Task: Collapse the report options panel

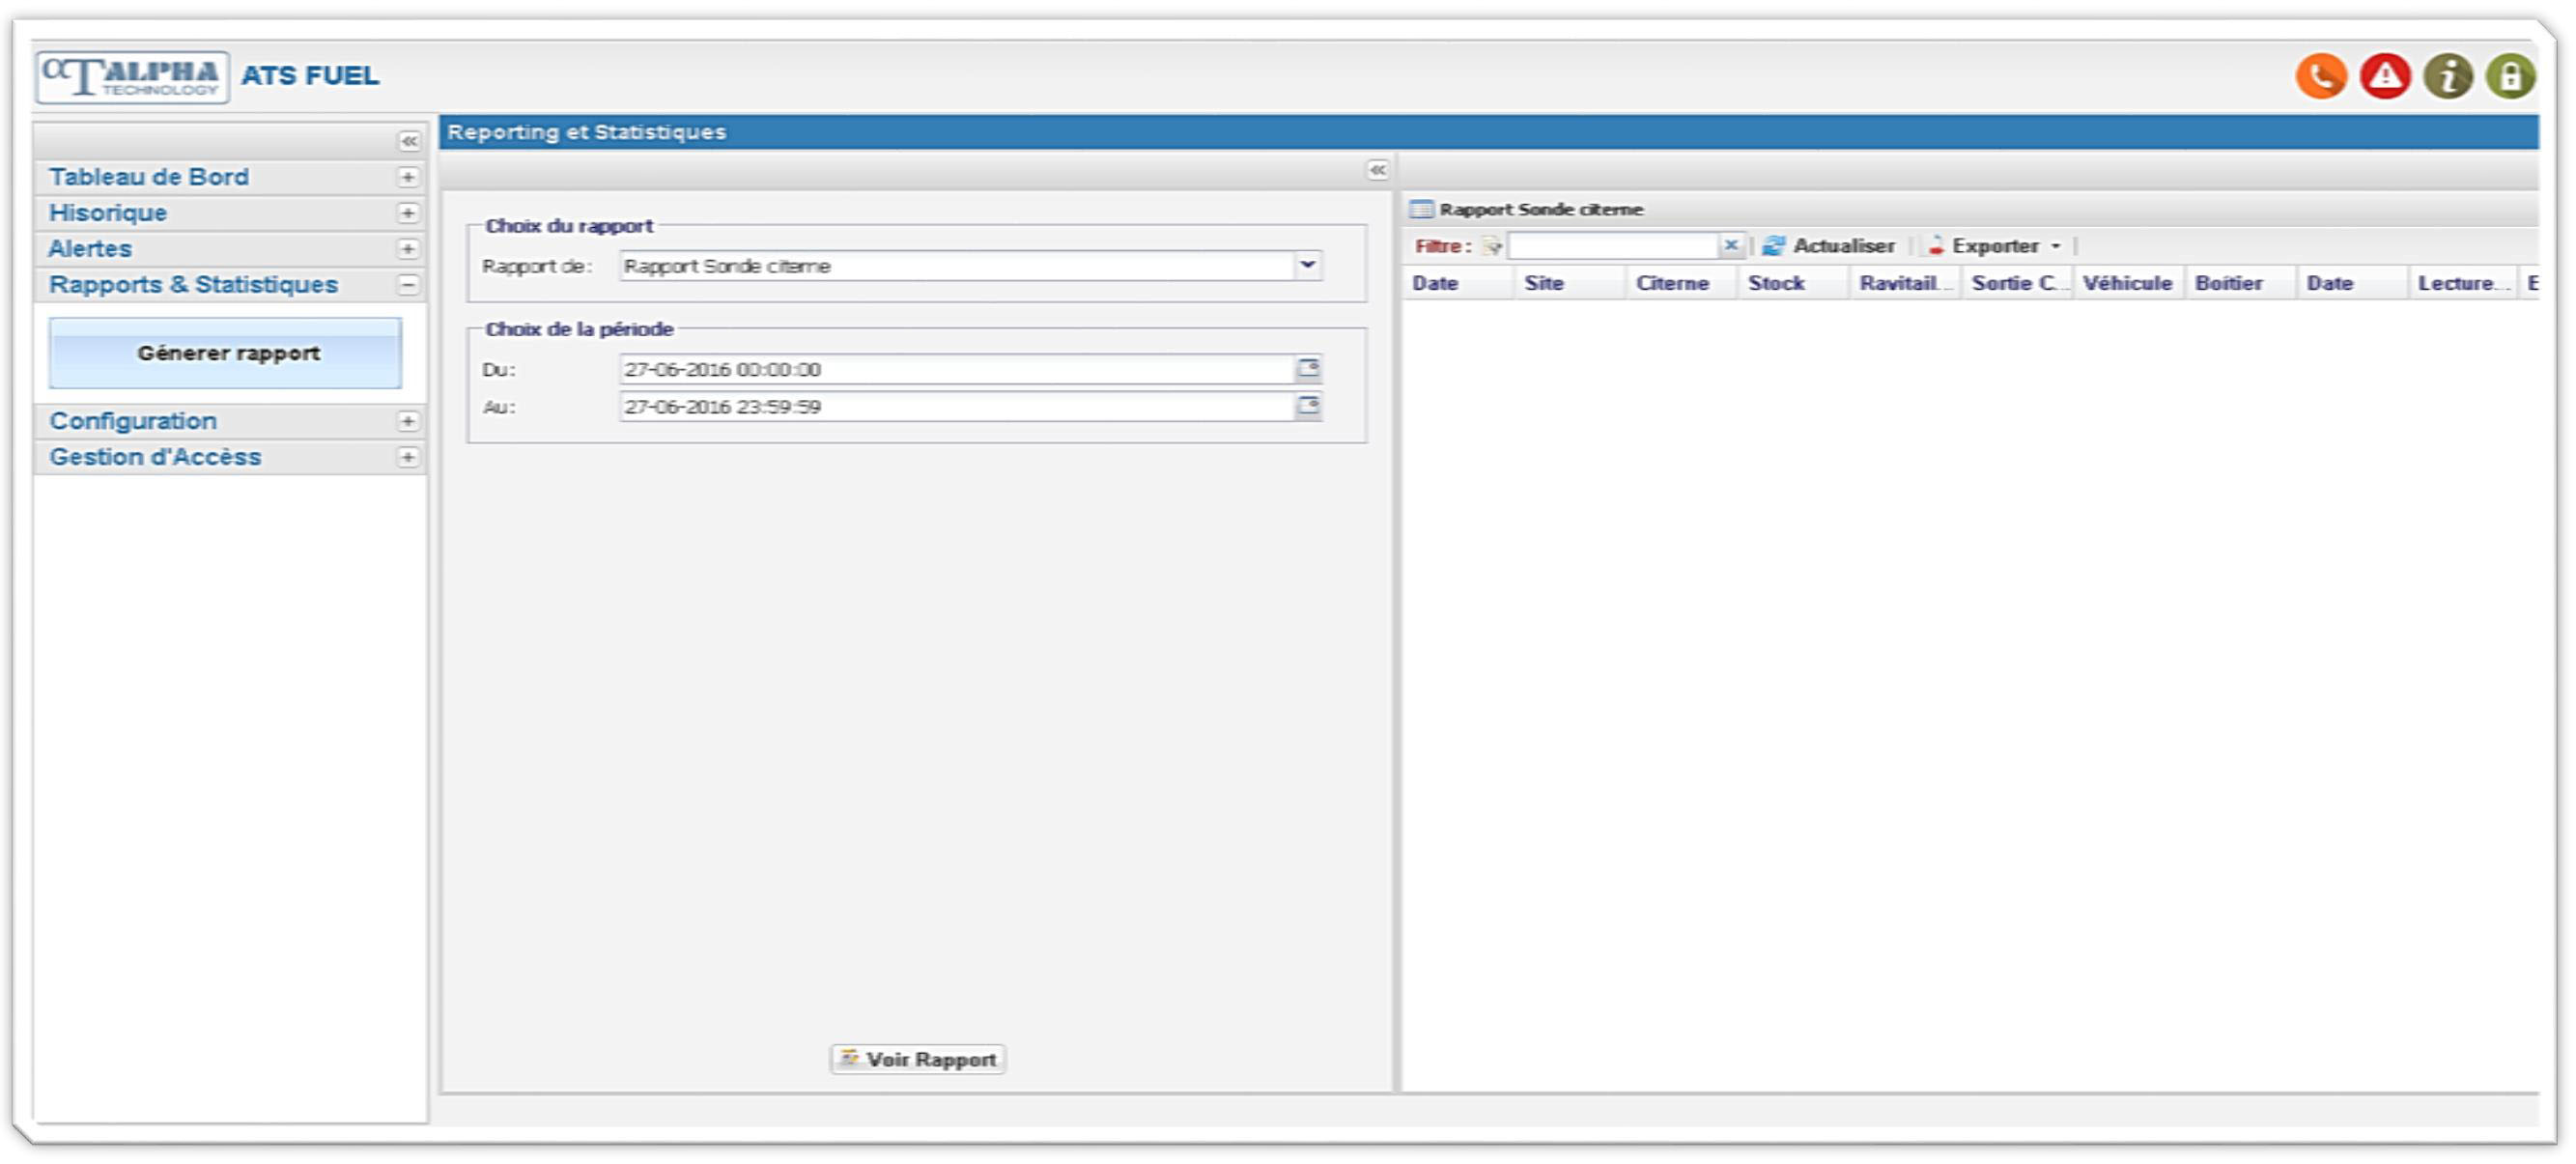Action: point(1377,170)
